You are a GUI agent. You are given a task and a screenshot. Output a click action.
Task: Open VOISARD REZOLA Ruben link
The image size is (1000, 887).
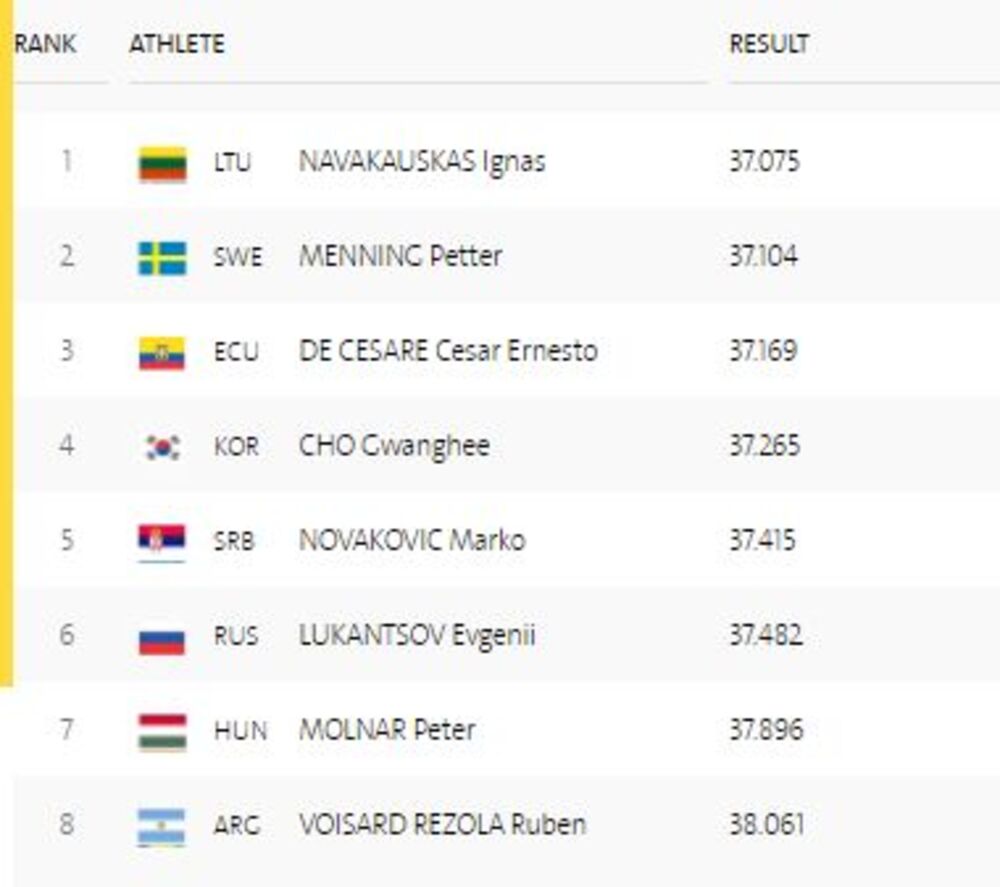click(442, 825)
